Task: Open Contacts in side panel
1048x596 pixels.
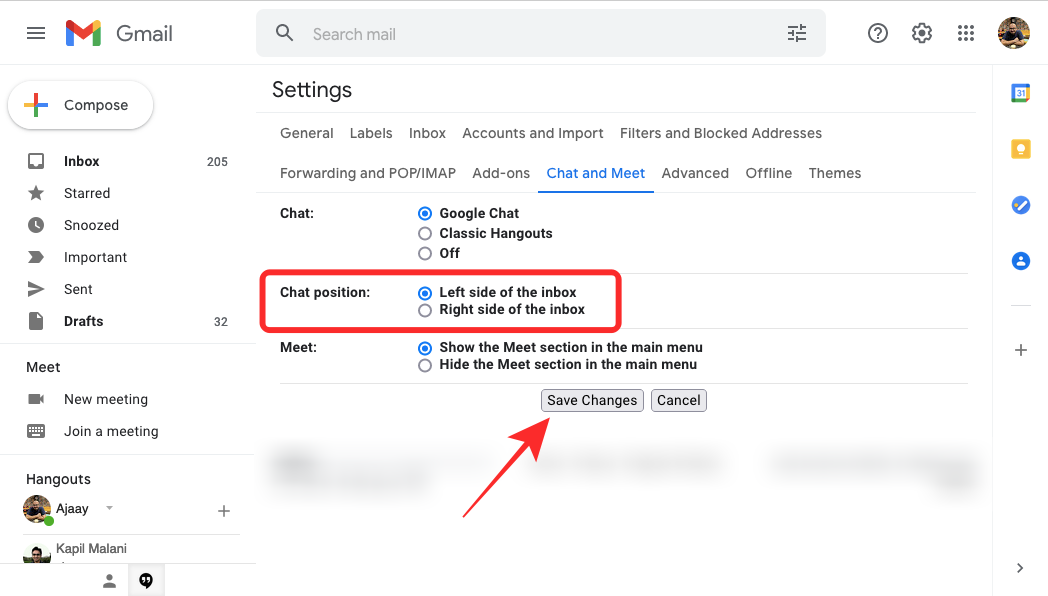Action: click(x=1020, y=261)
